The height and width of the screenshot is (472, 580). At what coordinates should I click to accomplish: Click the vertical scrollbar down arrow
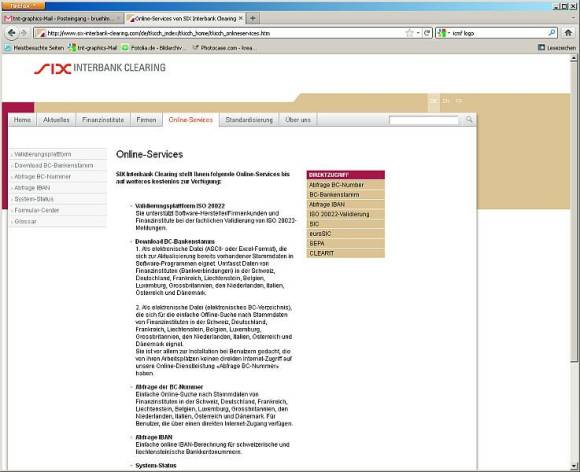pyautogui.click(x=574, y=466)
